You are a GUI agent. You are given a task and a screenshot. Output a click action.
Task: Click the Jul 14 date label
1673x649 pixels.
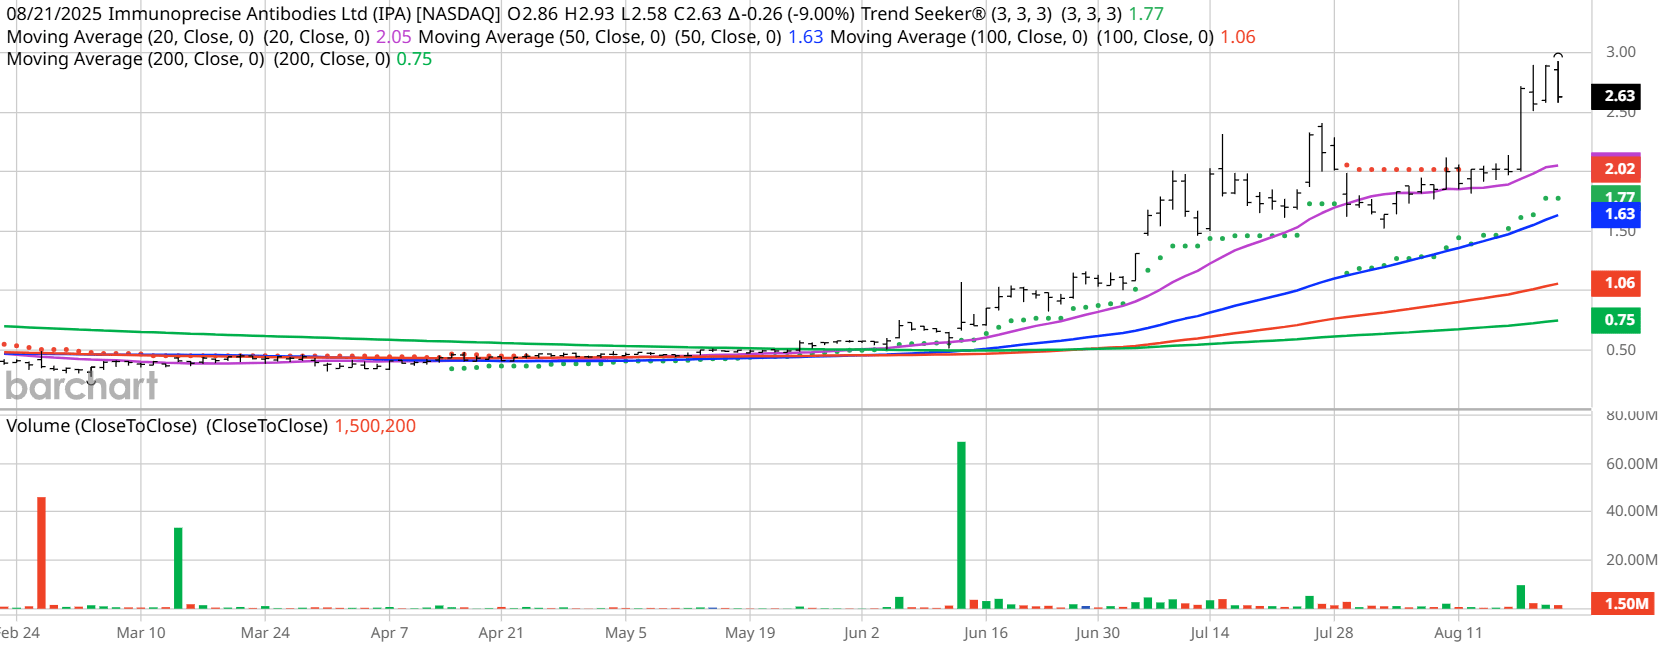click(1209, 632)
